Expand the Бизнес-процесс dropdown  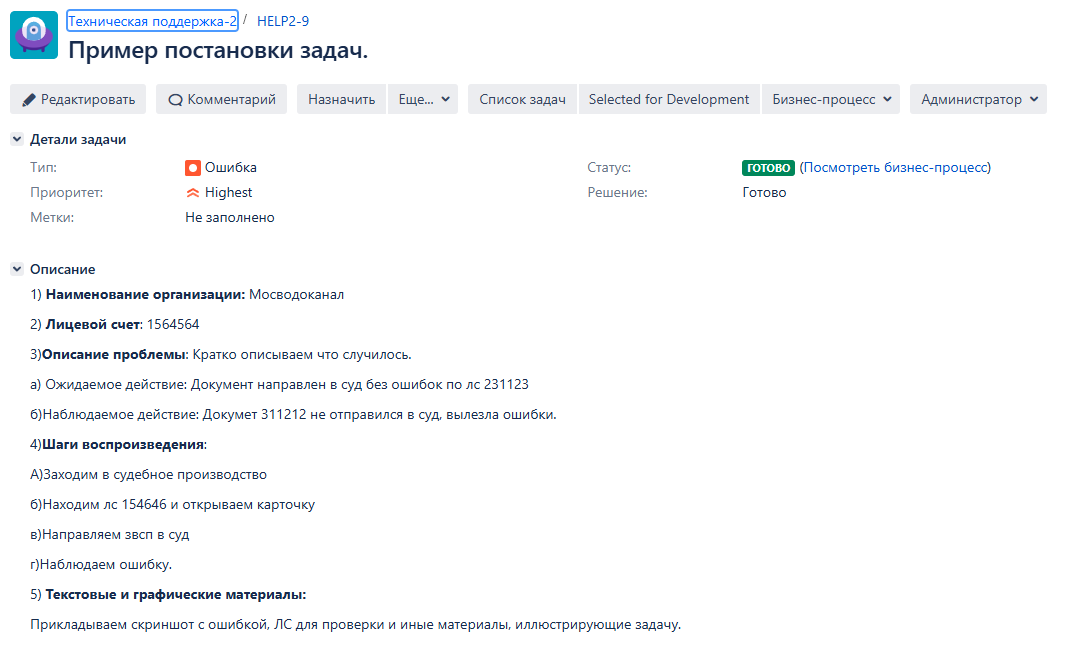click(831, 99)
